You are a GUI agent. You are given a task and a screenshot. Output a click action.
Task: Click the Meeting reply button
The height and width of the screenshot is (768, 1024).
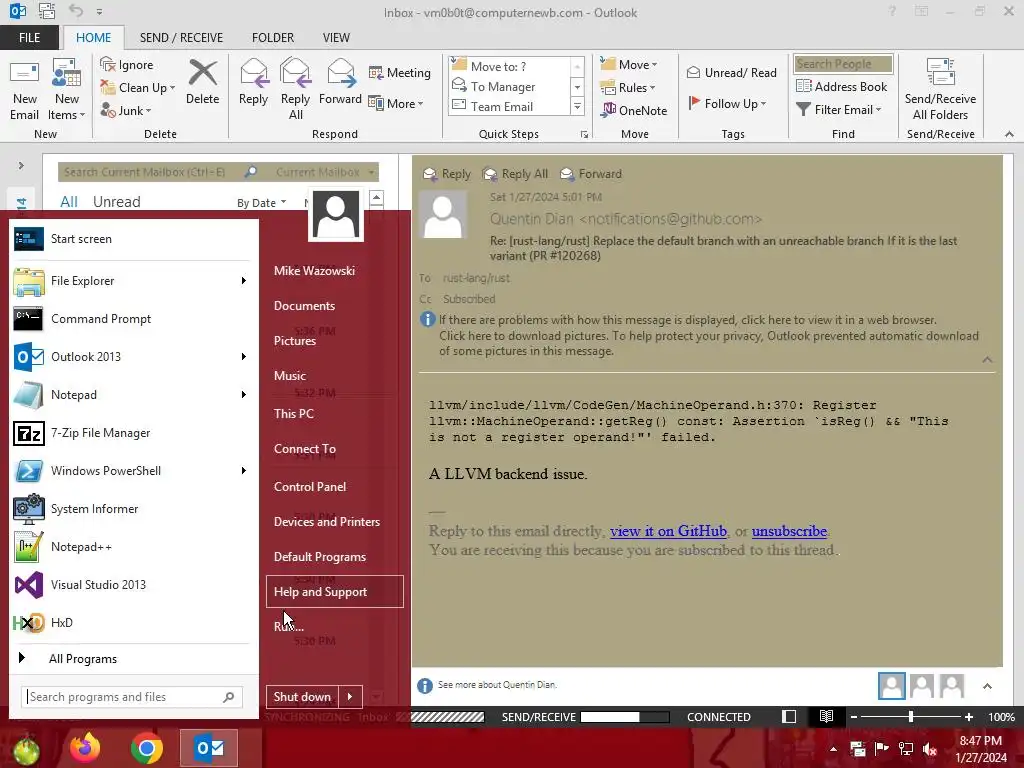400,72
